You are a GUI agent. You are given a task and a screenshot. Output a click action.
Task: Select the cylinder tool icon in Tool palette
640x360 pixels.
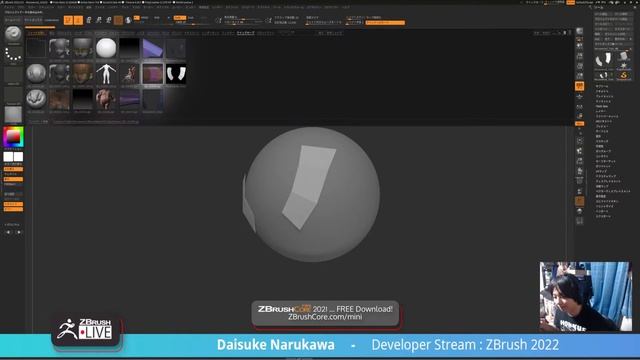pyautogui.click(x=623, y=56)
